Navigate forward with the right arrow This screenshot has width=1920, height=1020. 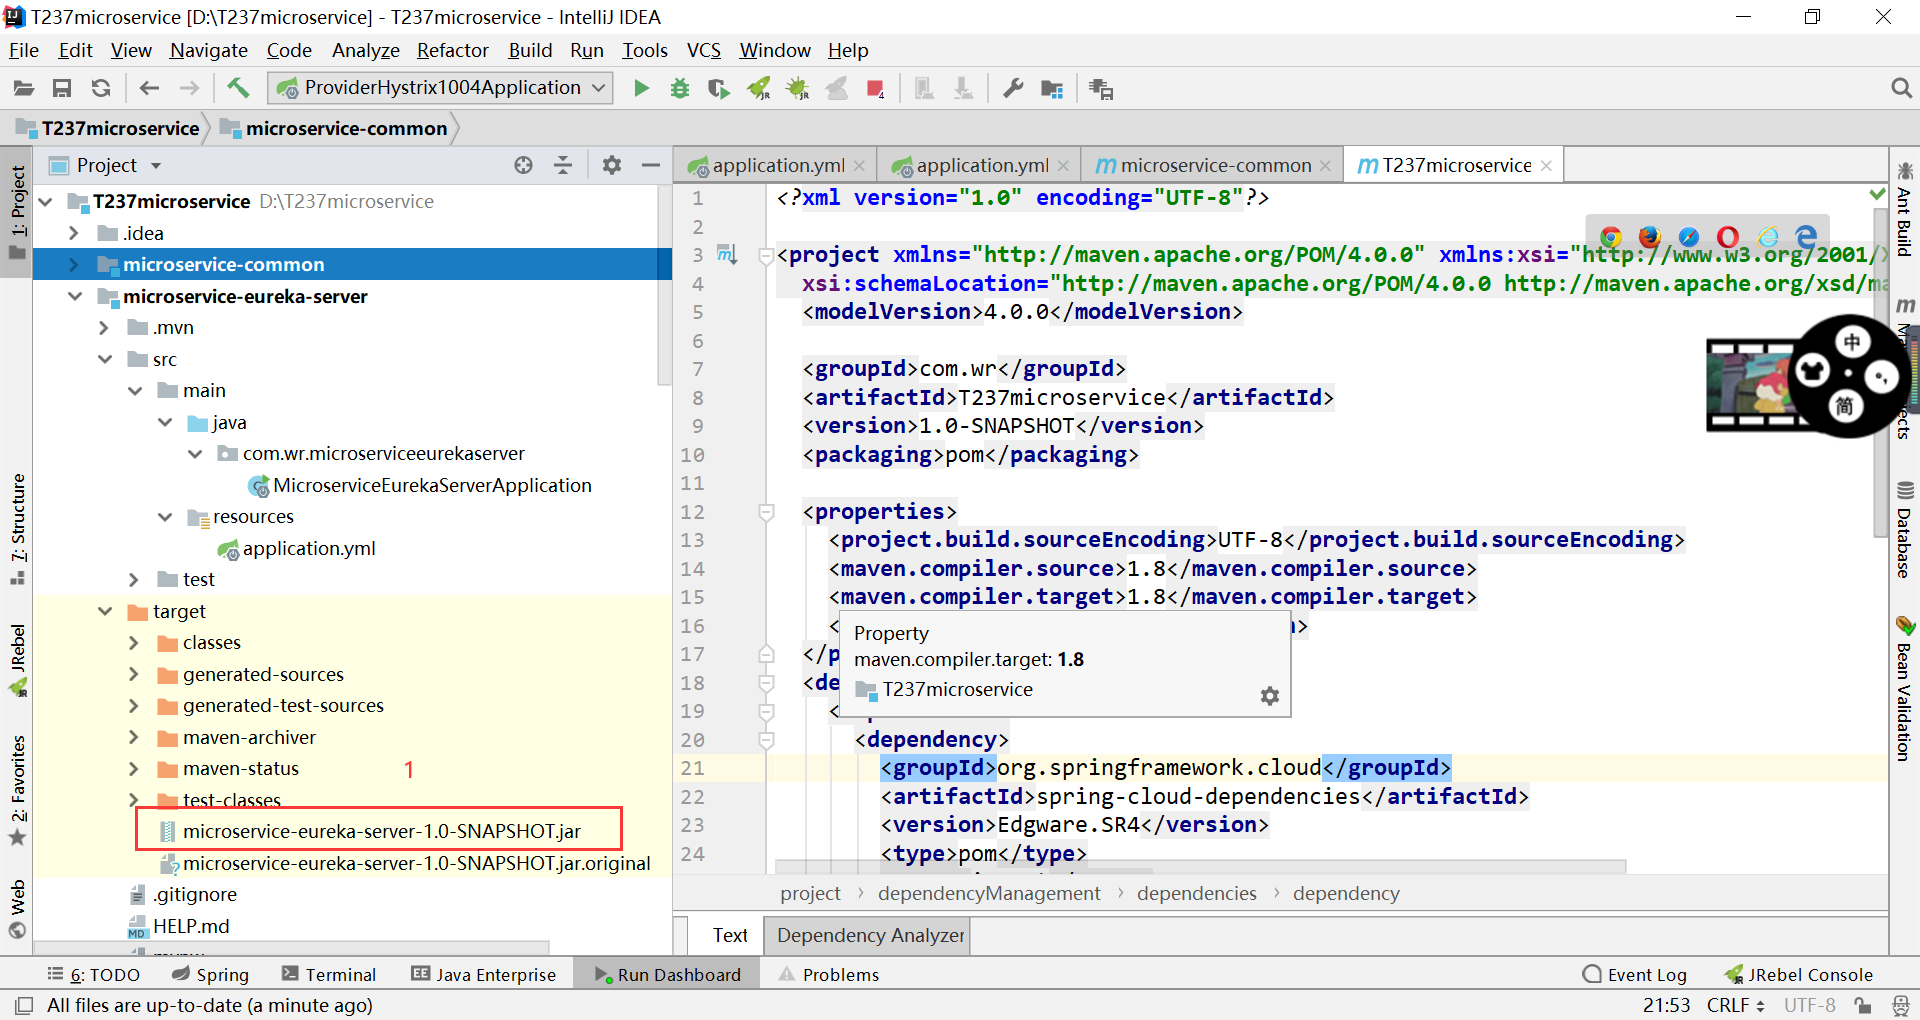tap(189, 88)
